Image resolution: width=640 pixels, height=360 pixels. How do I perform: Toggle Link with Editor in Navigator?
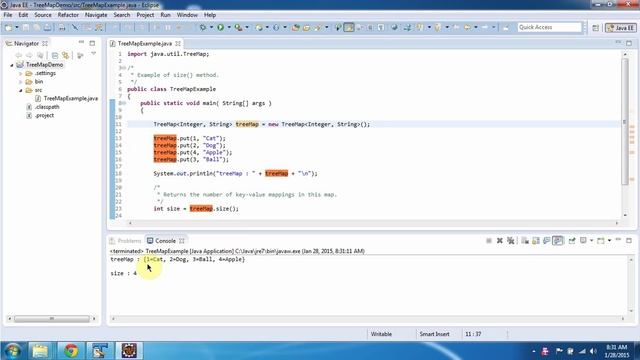[x=65, y=55]
